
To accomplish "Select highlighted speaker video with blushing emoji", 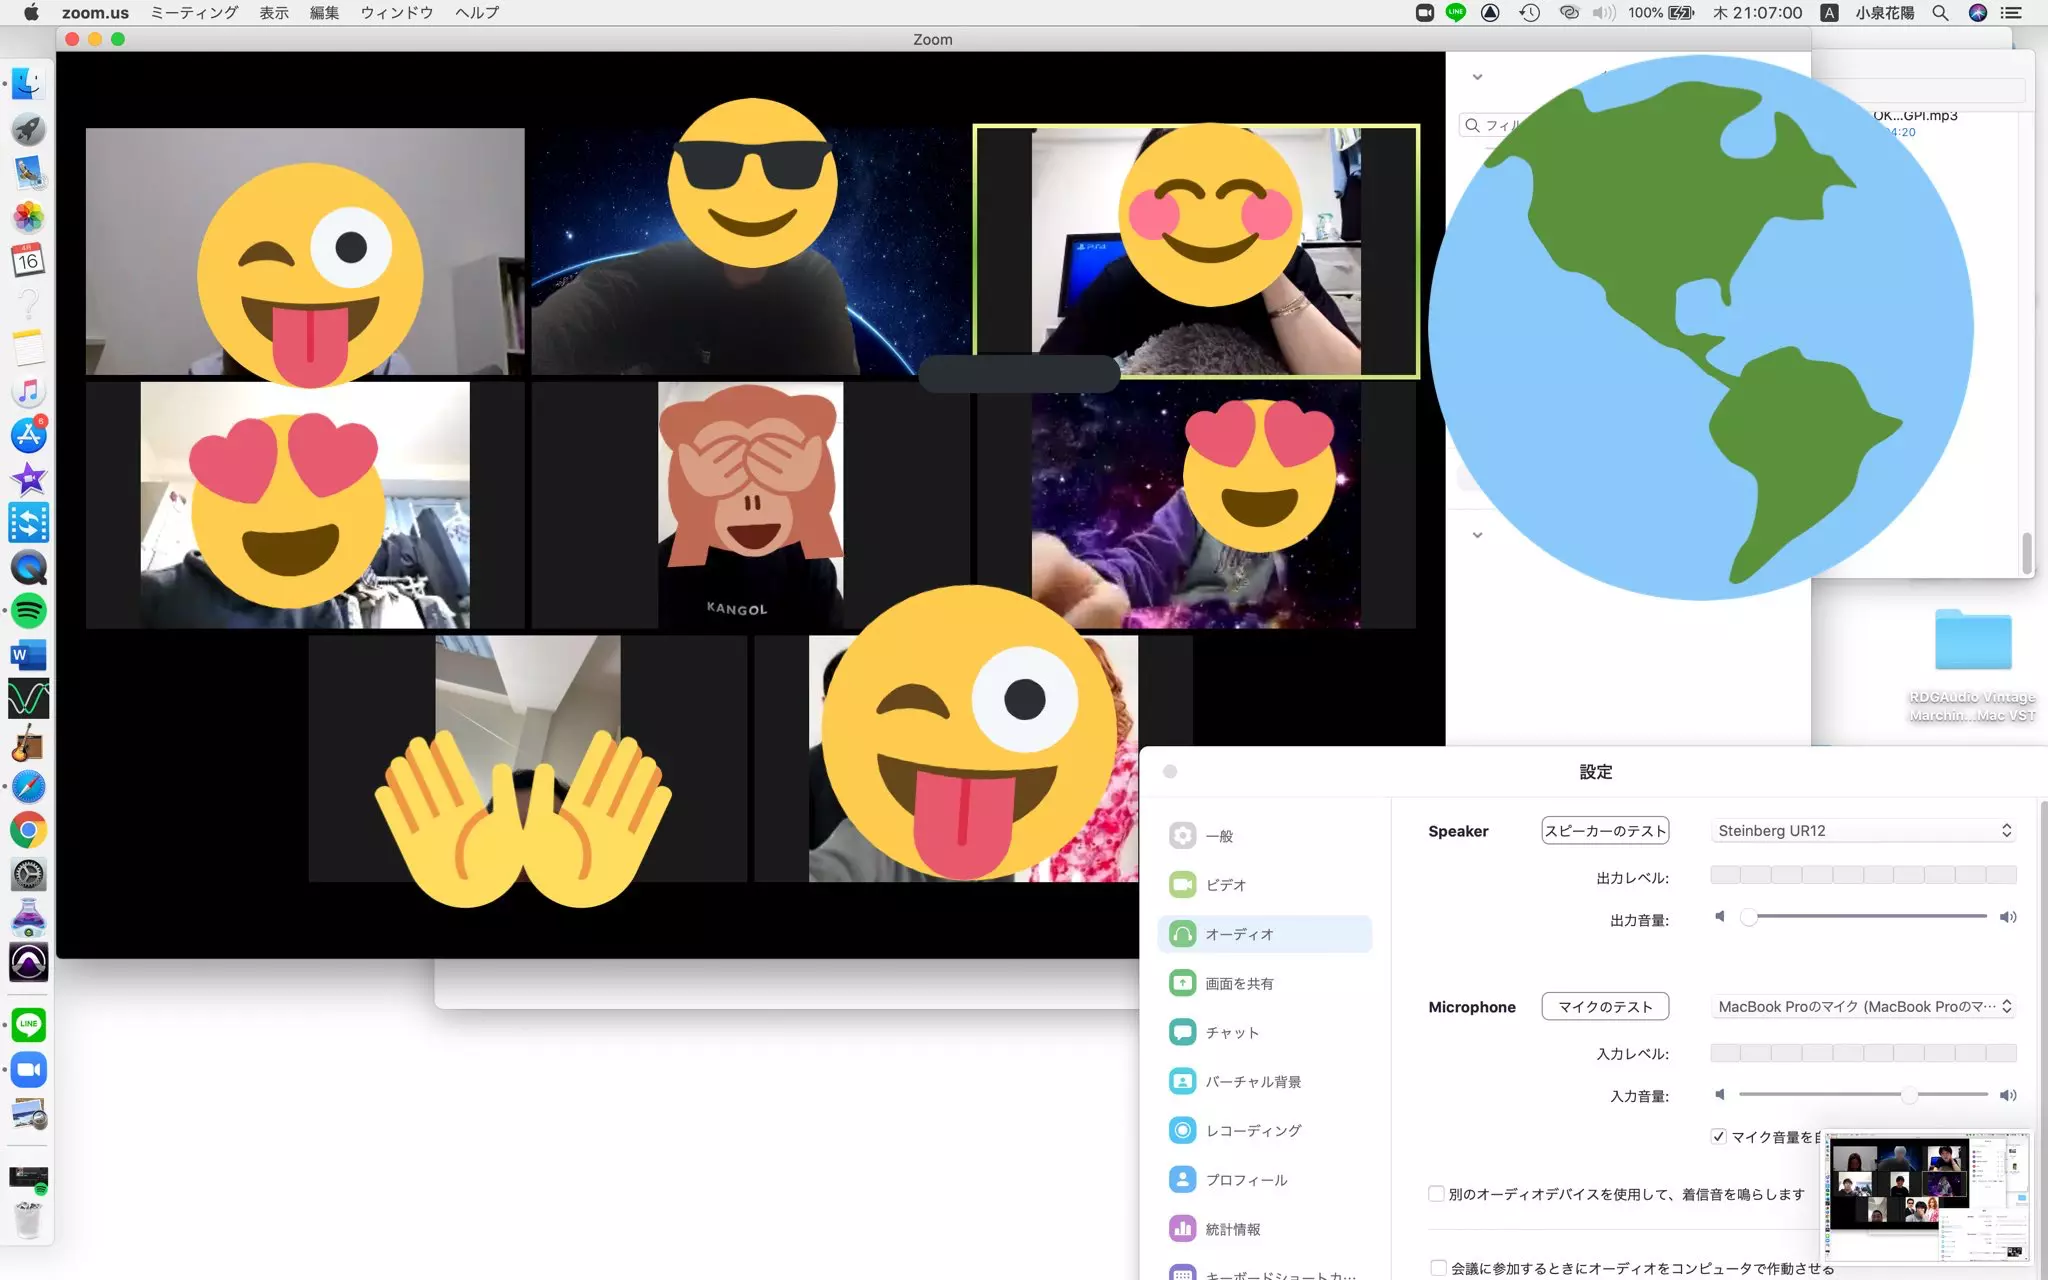I will pos(1196,251).
